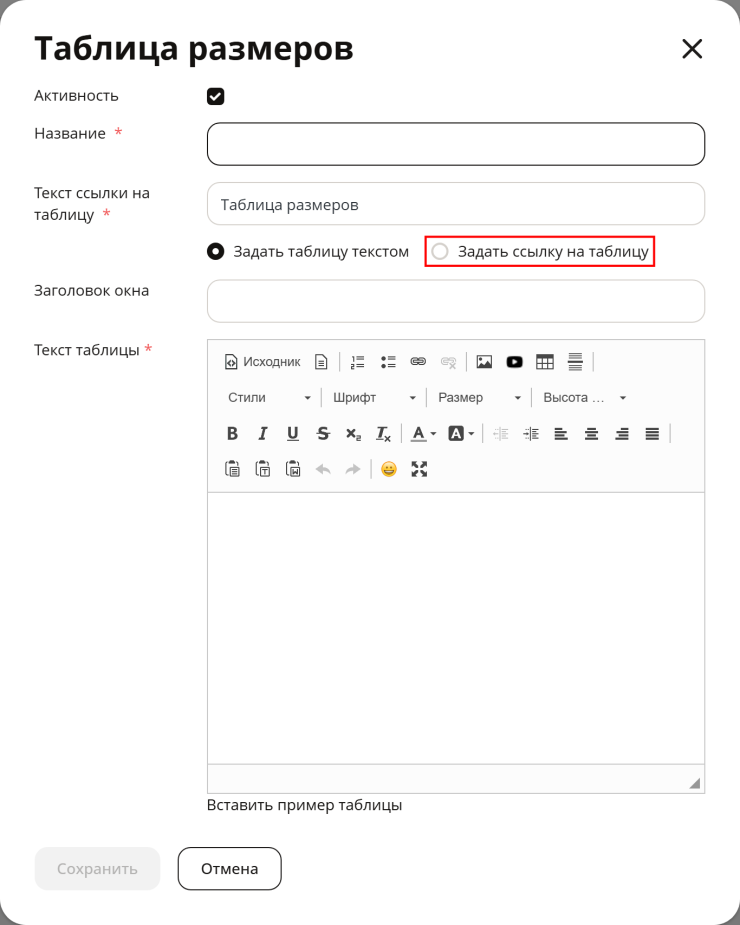Image resolution: width=740 pixels, height=925 pixels.
Task: Click the Название input field
Action: click(x=456, y=144)
